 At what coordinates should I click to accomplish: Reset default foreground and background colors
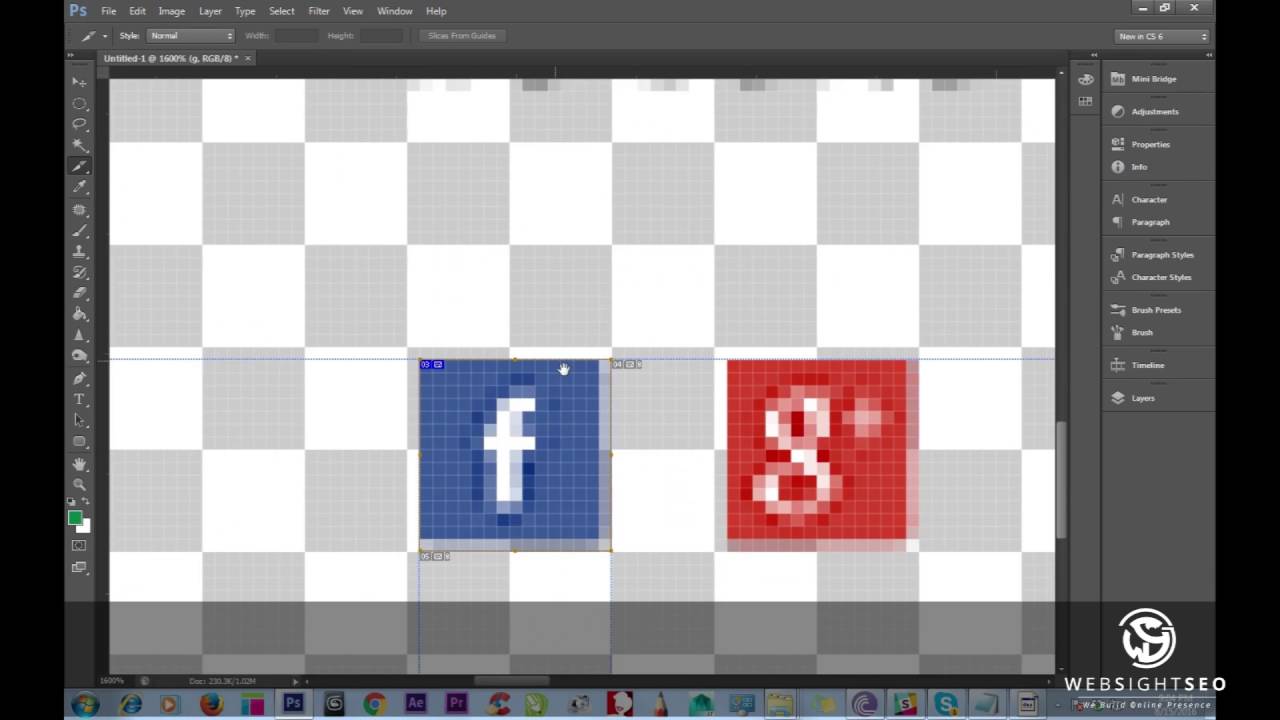point(72,502)
